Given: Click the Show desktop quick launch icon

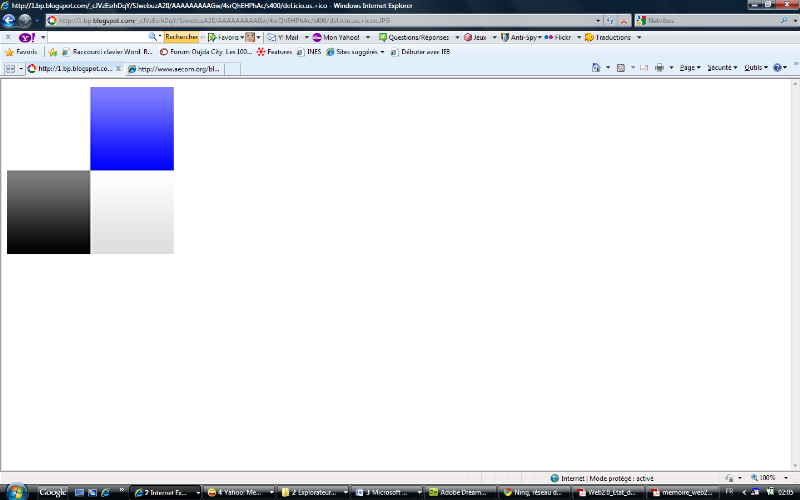Looking at the screenshot, I should (x=79, y=492).
